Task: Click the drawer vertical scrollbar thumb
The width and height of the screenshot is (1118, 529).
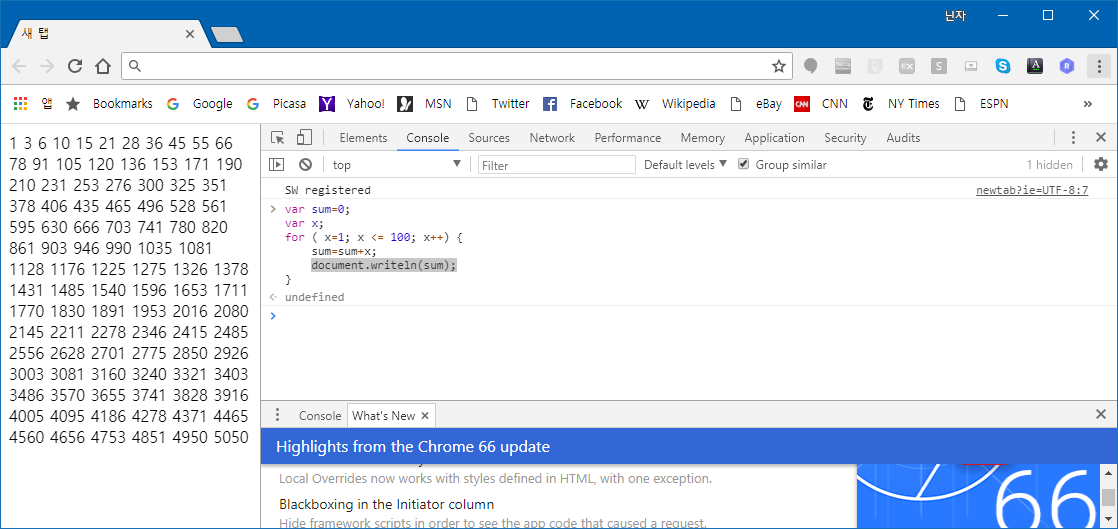Action: pos(1107,497)
